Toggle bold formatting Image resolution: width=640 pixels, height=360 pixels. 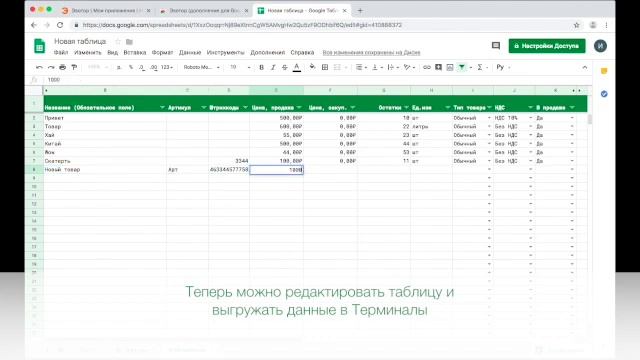[262, 67]
